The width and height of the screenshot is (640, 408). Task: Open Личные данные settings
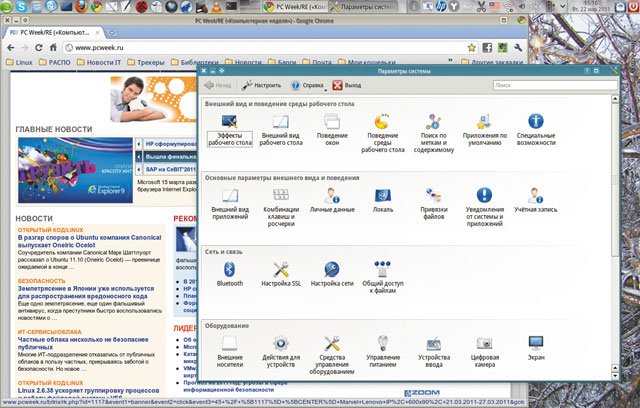[x=332, y=201]
